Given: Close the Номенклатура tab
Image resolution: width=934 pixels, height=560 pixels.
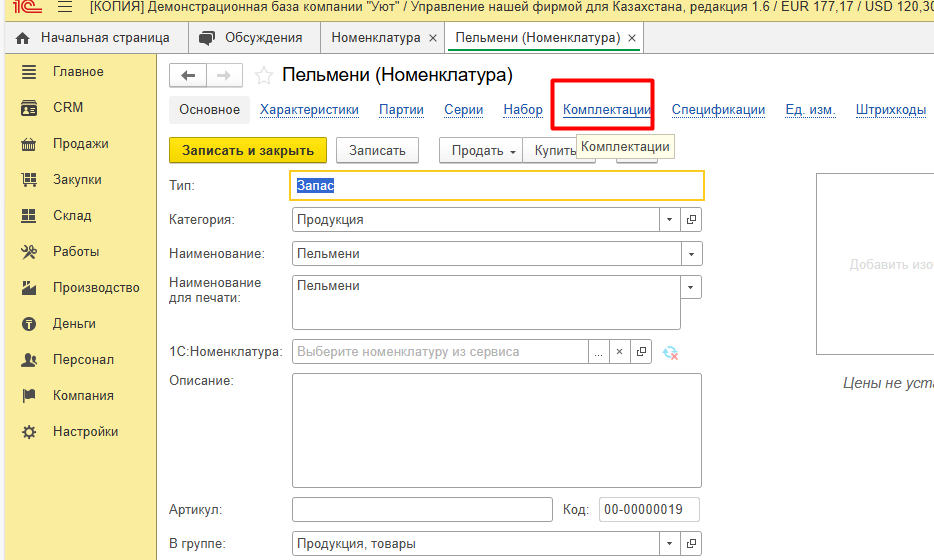Looking at the screenshot, I should (x=432, y=38).
